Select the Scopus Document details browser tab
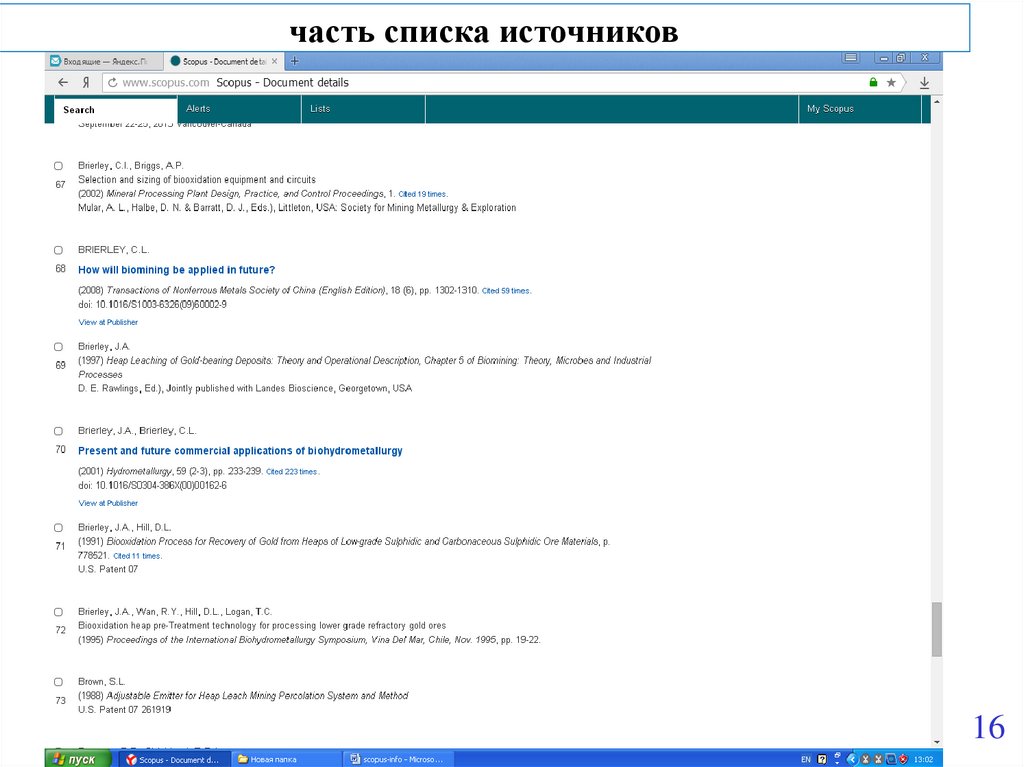Image resolution: width=1024 pixels, height=767 pixels. coord(223,61)
